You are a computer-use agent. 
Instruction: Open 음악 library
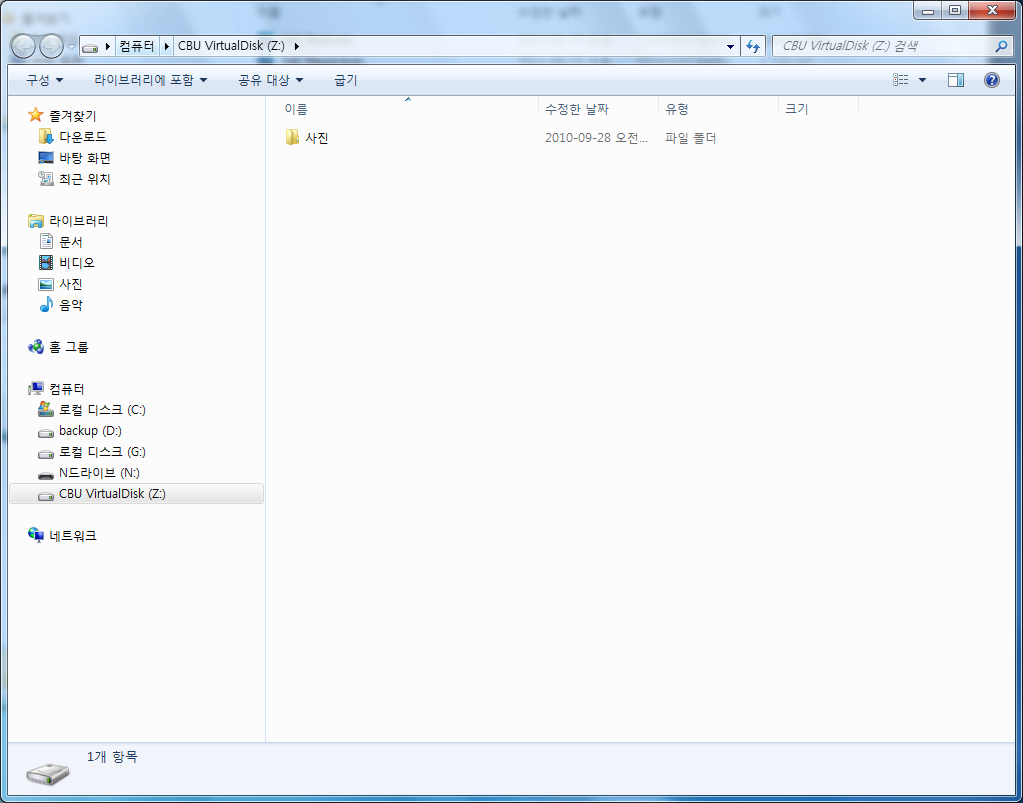click(71, 305)
